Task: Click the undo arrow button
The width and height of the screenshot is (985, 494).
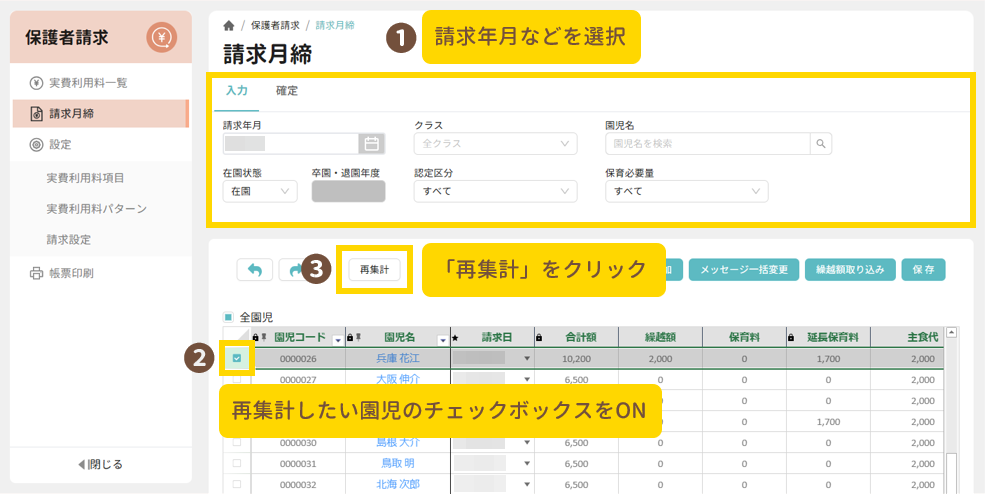Action: (254, 269)
